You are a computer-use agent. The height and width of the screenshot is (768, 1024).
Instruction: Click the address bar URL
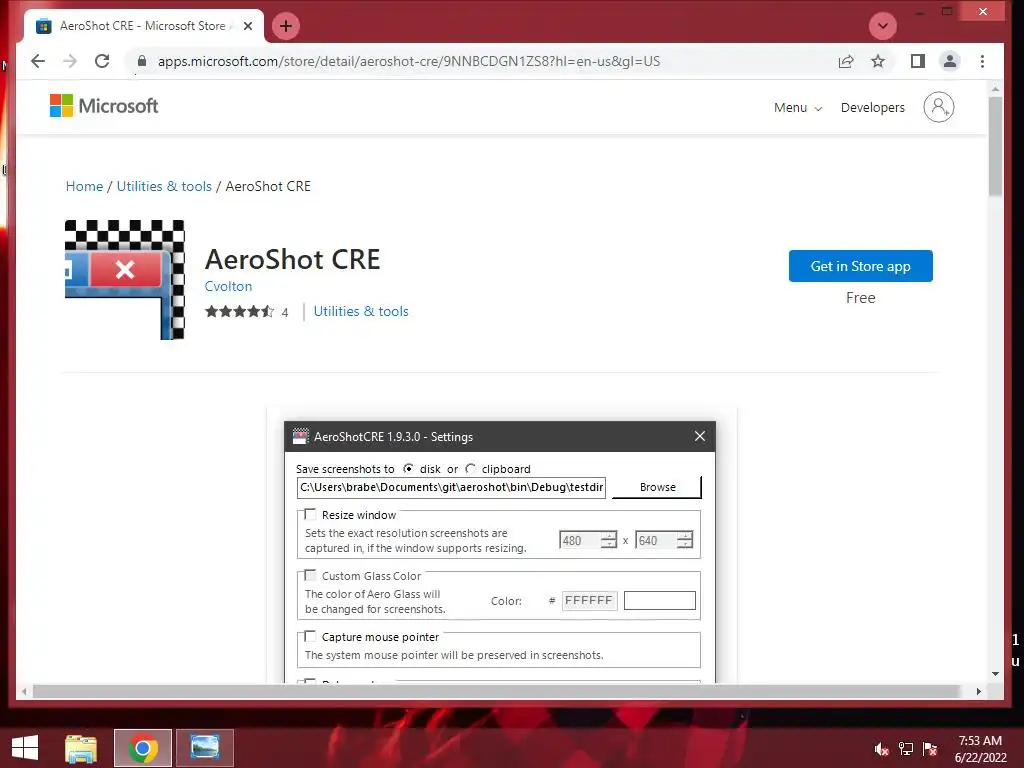pyautogui.click(x=409, y=61)
